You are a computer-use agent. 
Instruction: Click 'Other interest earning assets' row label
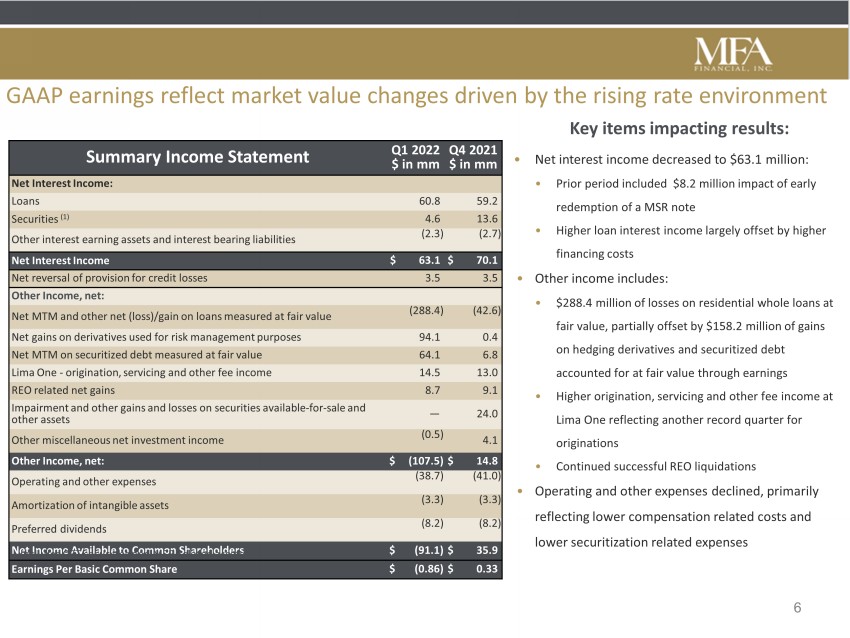click(x=153, y=239)
